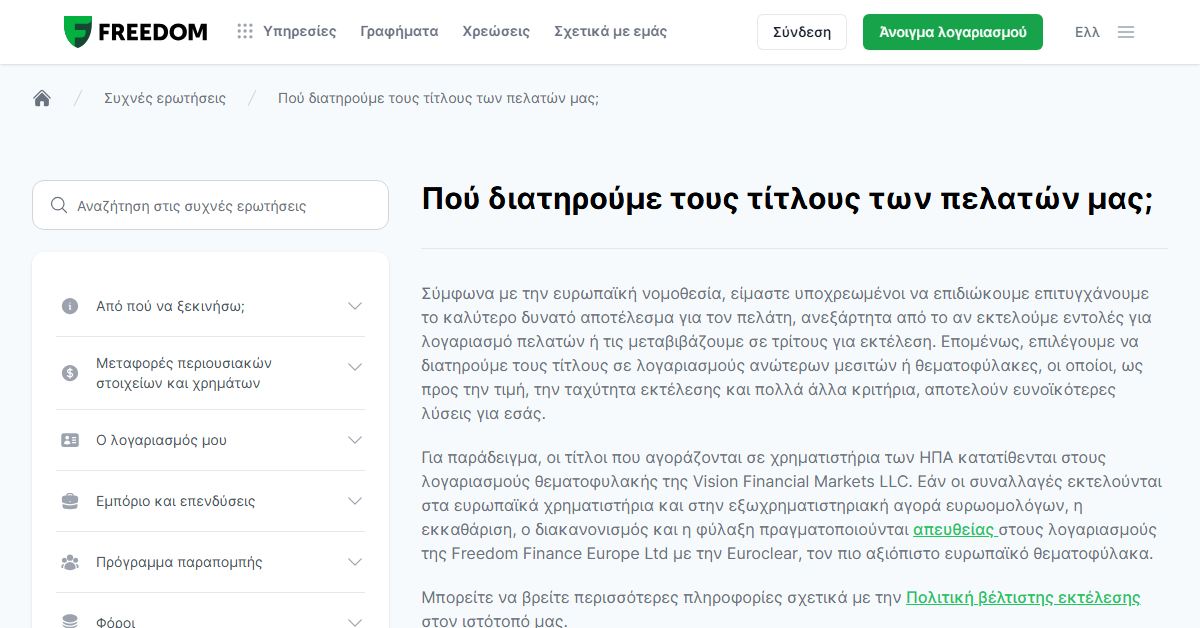Viewport: 1200px width, 628px height.
Task: Click the briefcase icon beside Εμπόριο και επενδύσεις
Action: (x=70, y=501)
